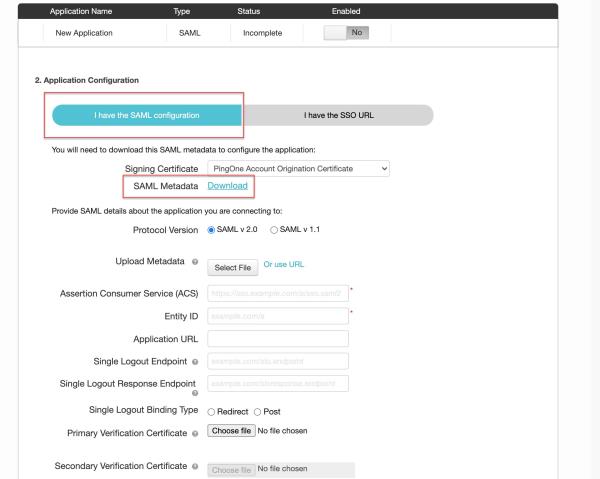Focus the Single Logout Response Endpoint field
The image size is (600, 479).
[278, 383]
